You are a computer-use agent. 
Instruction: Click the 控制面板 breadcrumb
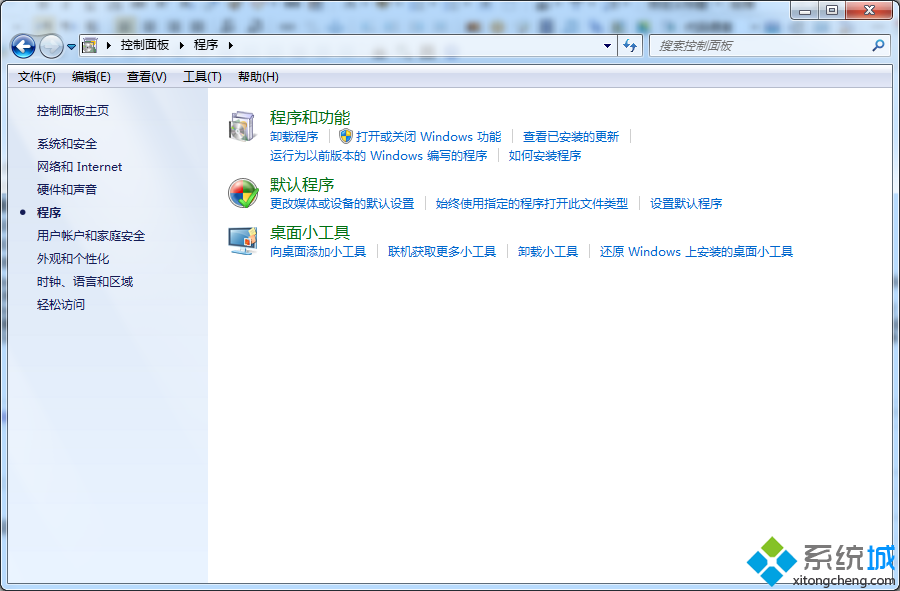[x=145, y=45]
